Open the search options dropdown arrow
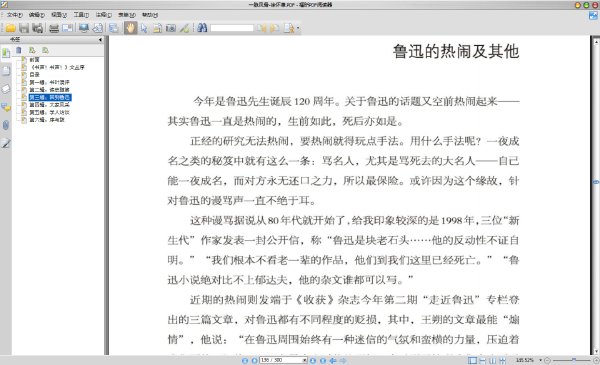Image resolution: width=600 pixels, height=365 pixels. point(298,28)
